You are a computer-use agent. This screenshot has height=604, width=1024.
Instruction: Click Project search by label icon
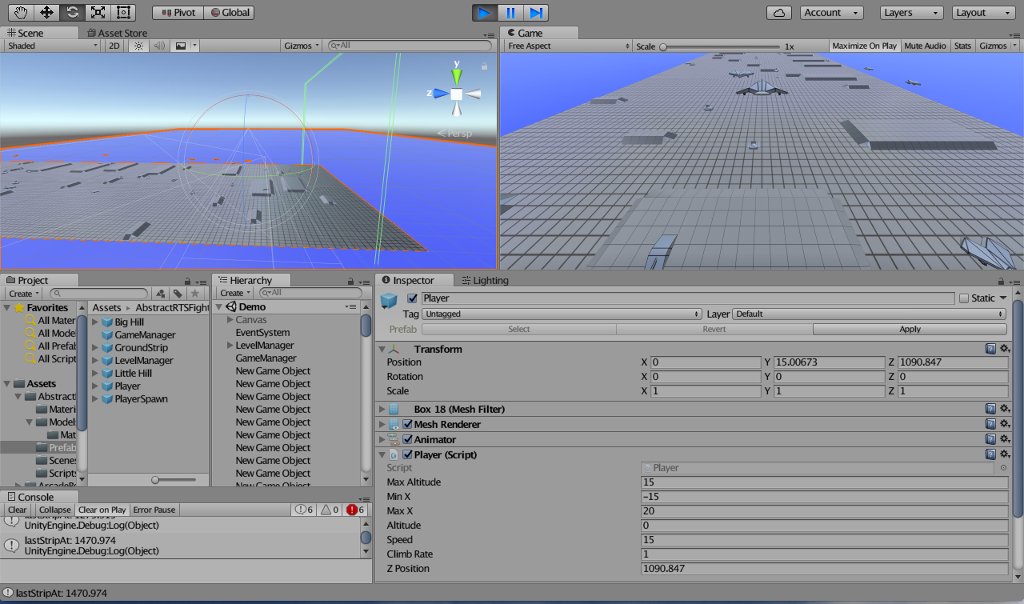pyautogui.click(x=178, y=293)
